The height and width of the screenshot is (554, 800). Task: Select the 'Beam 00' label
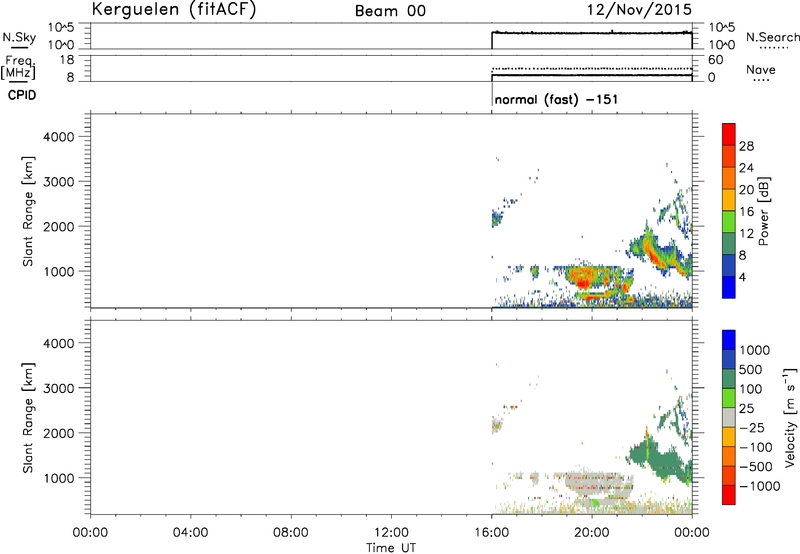point(390,11)
